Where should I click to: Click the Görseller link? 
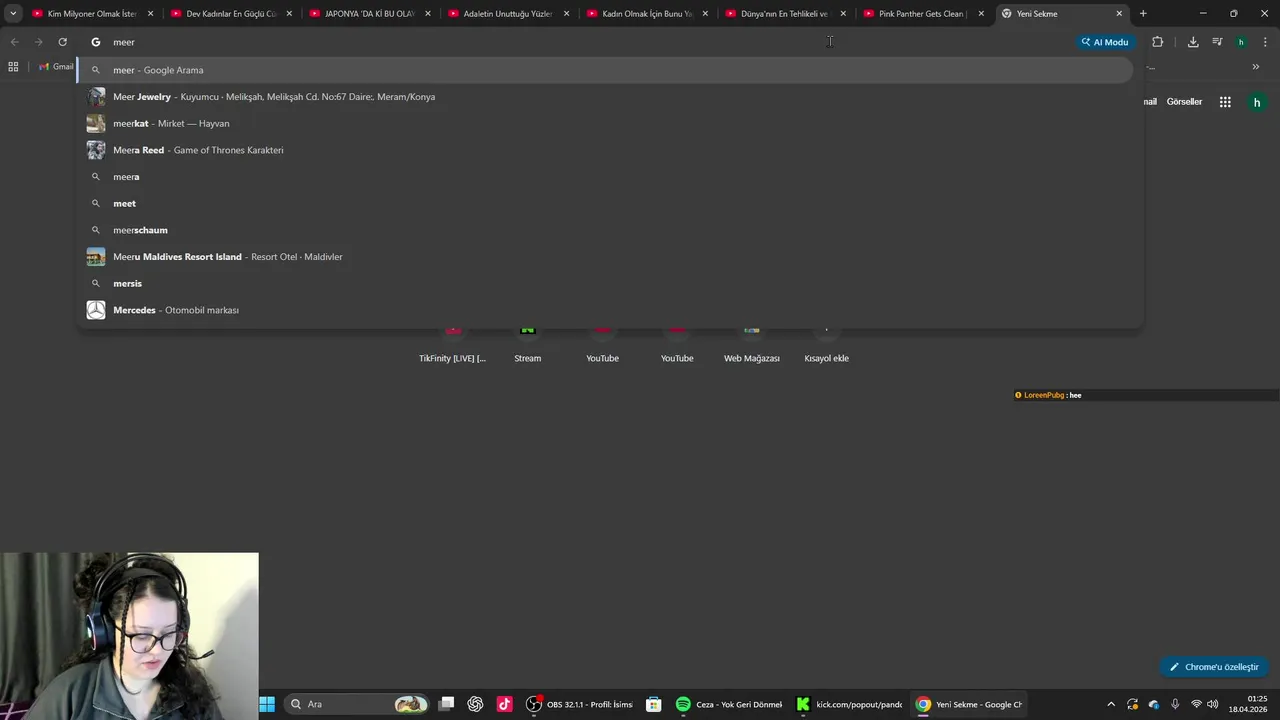pos(1184,102)
